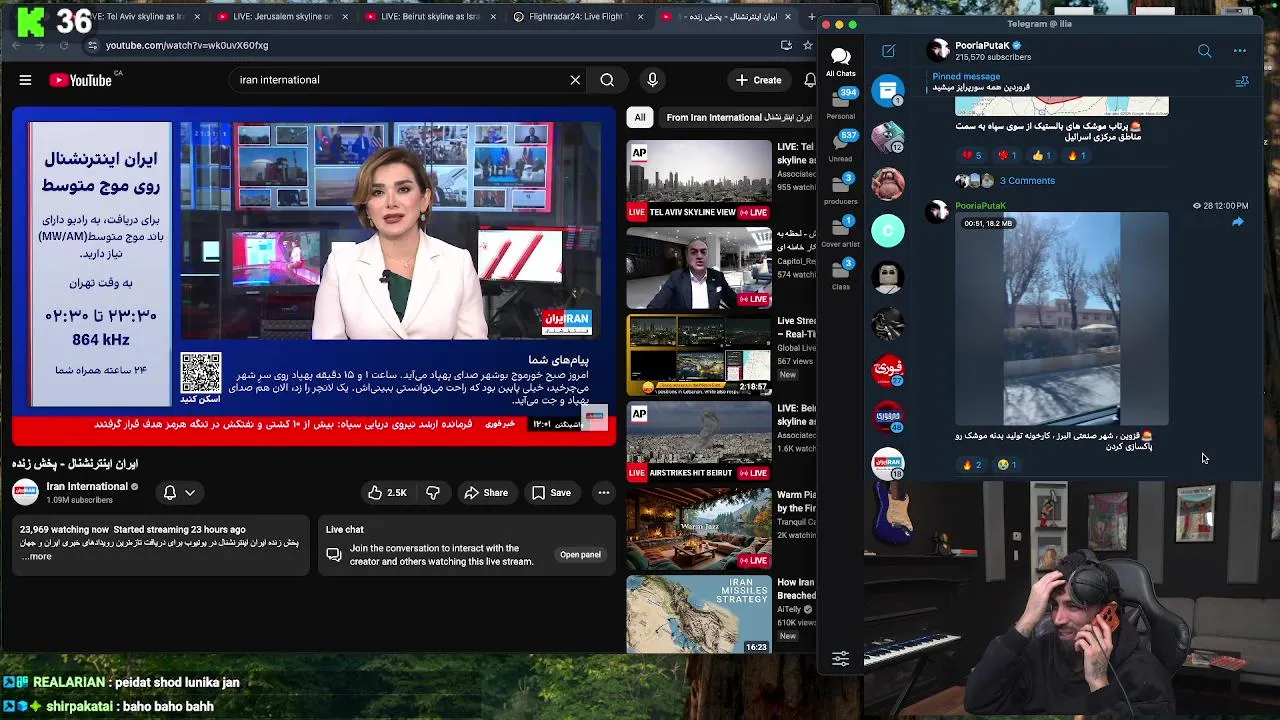Play the Warm Jazz fireplace live thumbnail

tap(699, 528)
